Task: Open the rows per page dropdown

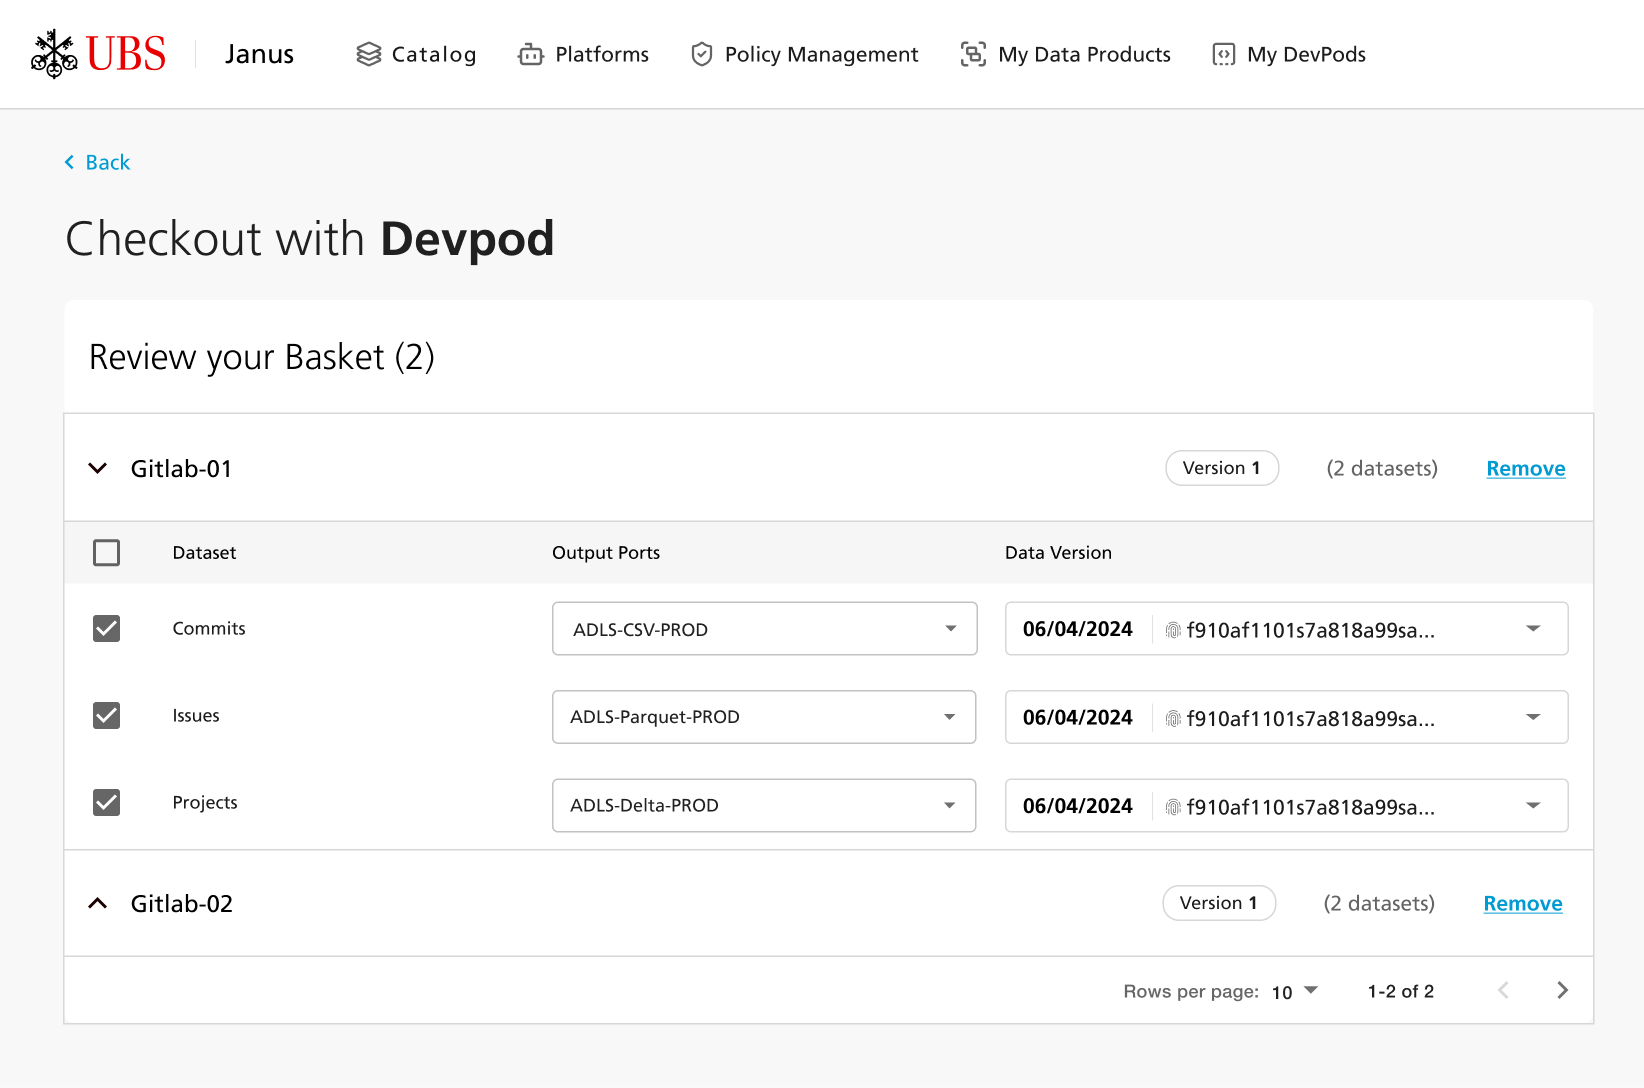Action: [x=1295, y=990]
